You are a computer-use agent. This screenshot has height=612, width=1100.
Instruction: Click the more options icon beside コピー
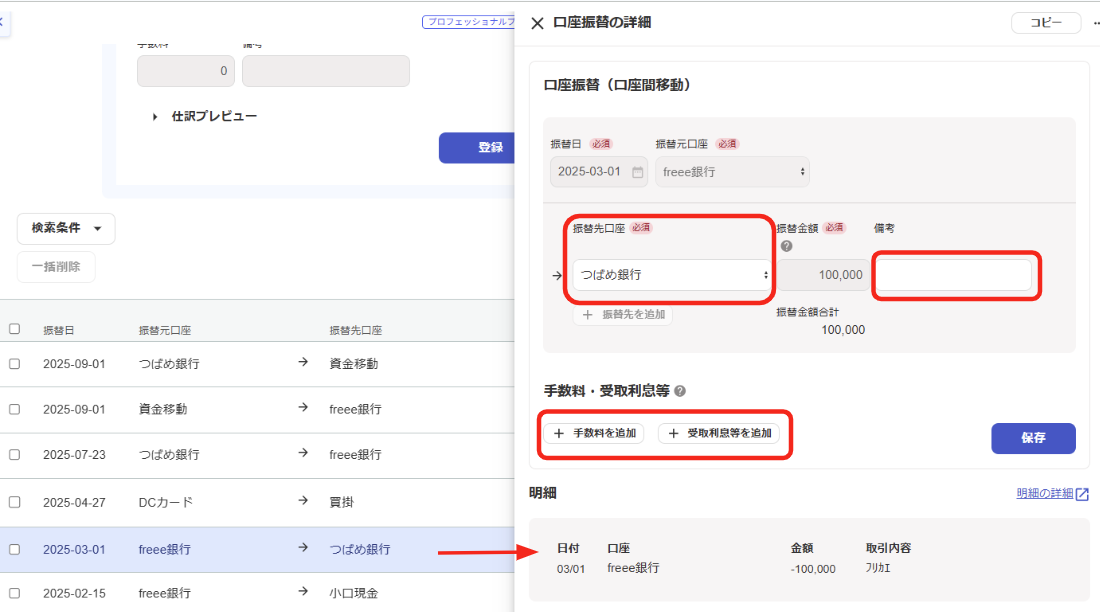[1096, 23]
